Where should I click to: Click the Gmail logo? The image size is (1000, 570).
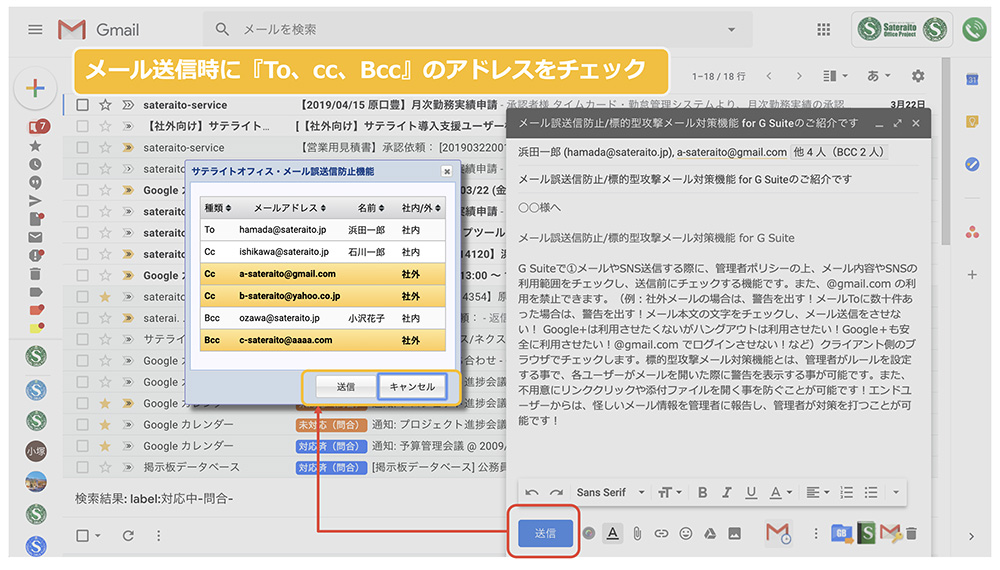click(98, 29)
